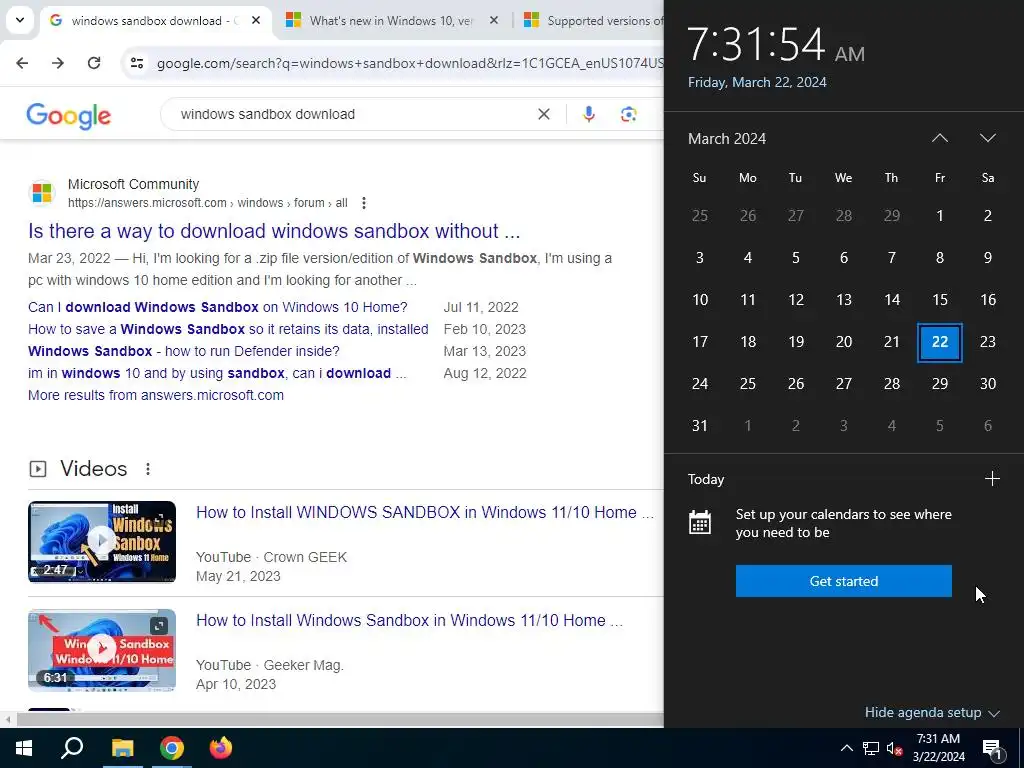This screenshot has height=768, width=1024.
Task: Go to next month in calendar
Action: coord(987,138)
